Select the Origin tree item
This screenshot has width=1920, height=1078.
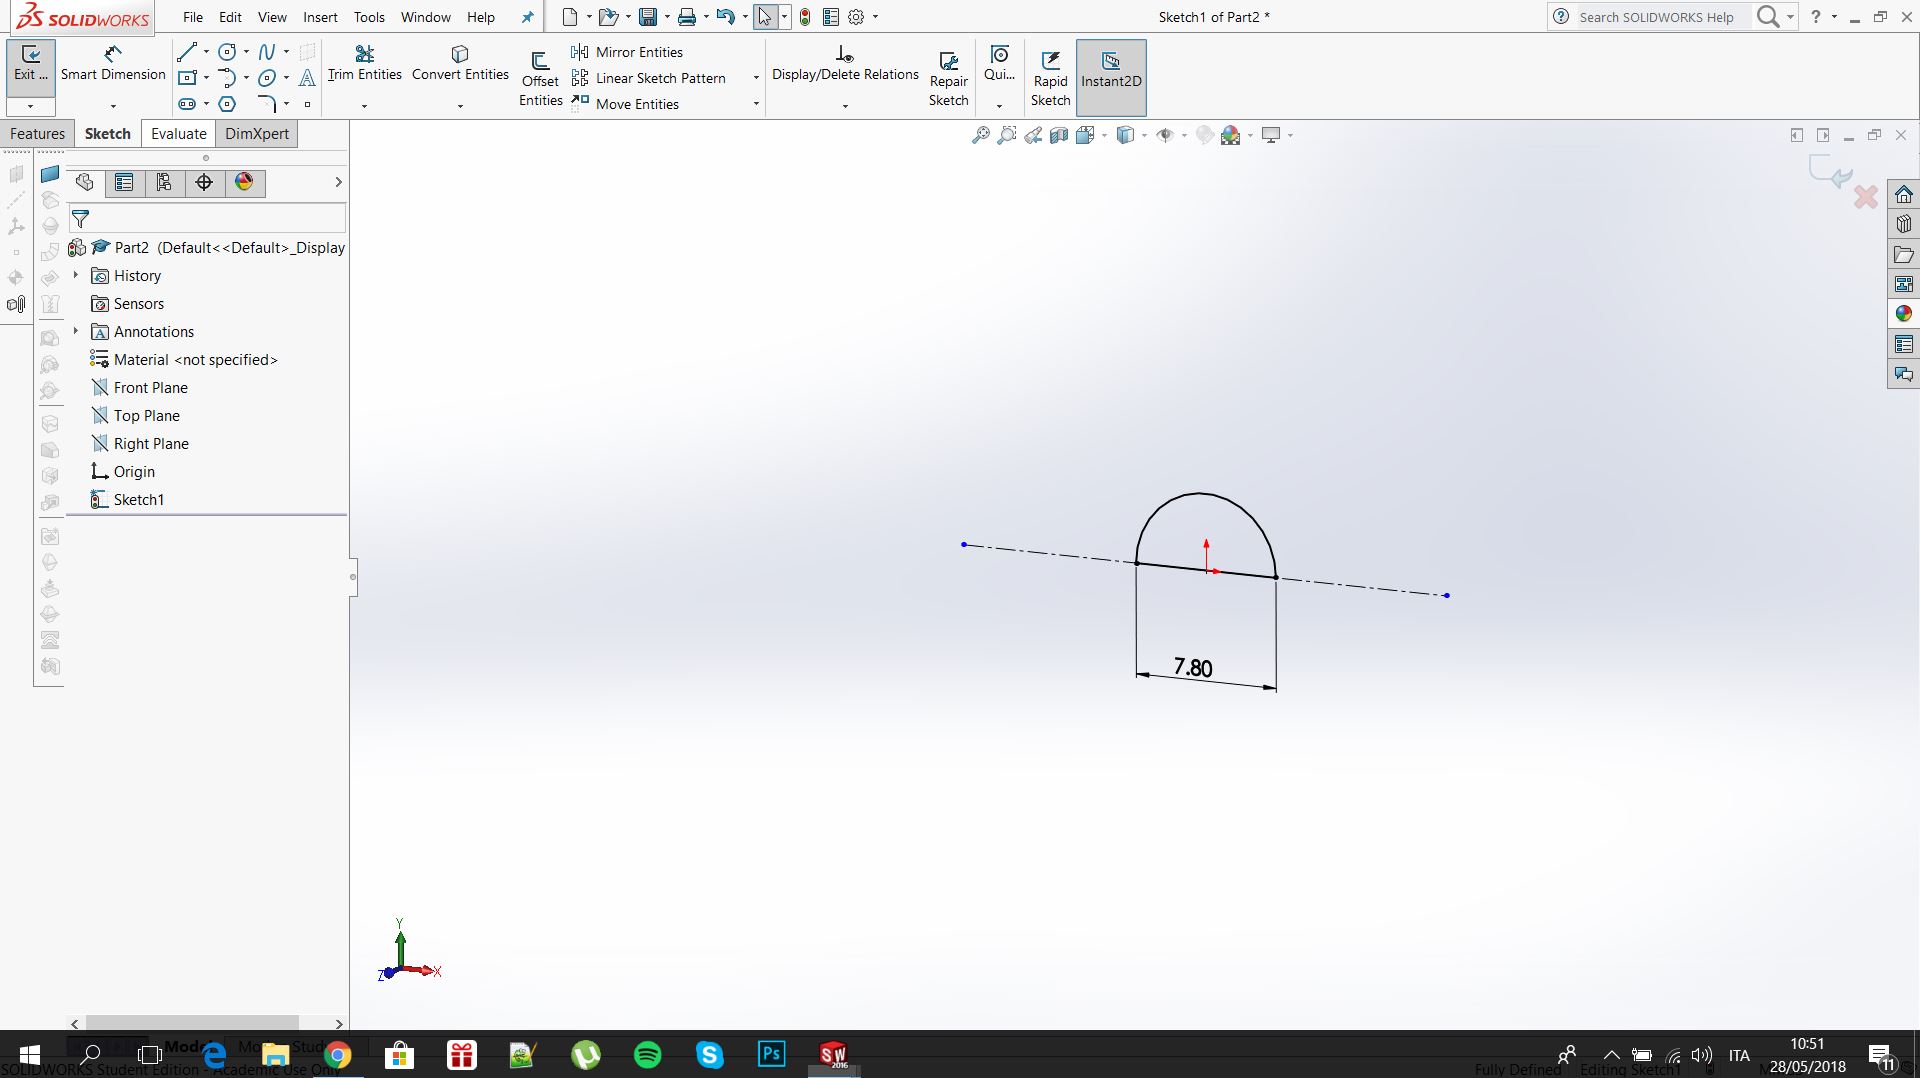123,472
